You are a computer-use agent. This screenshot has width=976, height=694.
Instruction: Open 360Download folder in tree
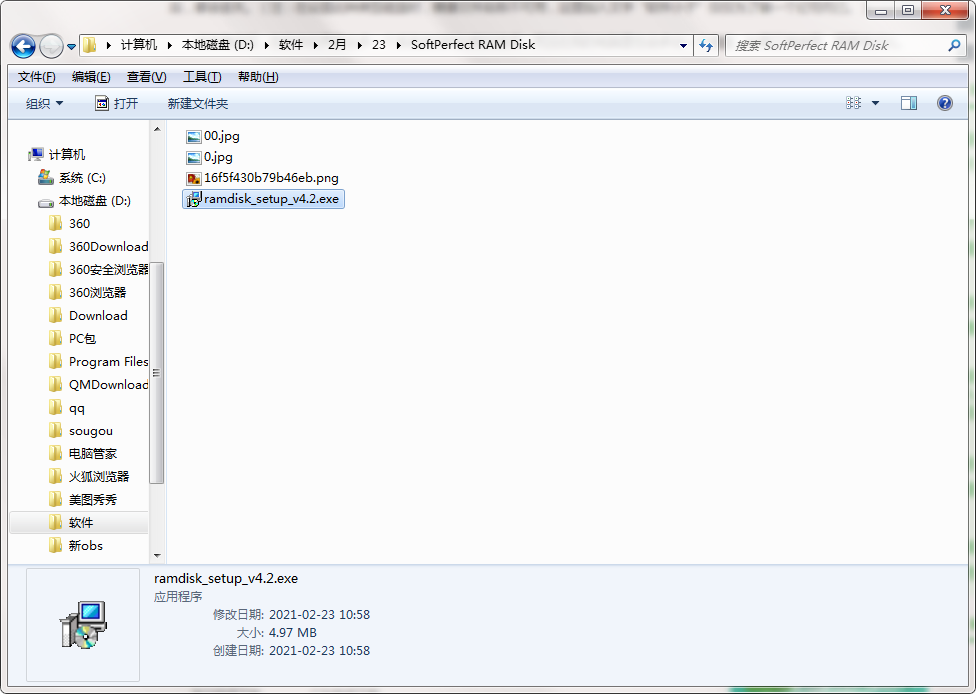pyautogui.click(x=98, y=246)
